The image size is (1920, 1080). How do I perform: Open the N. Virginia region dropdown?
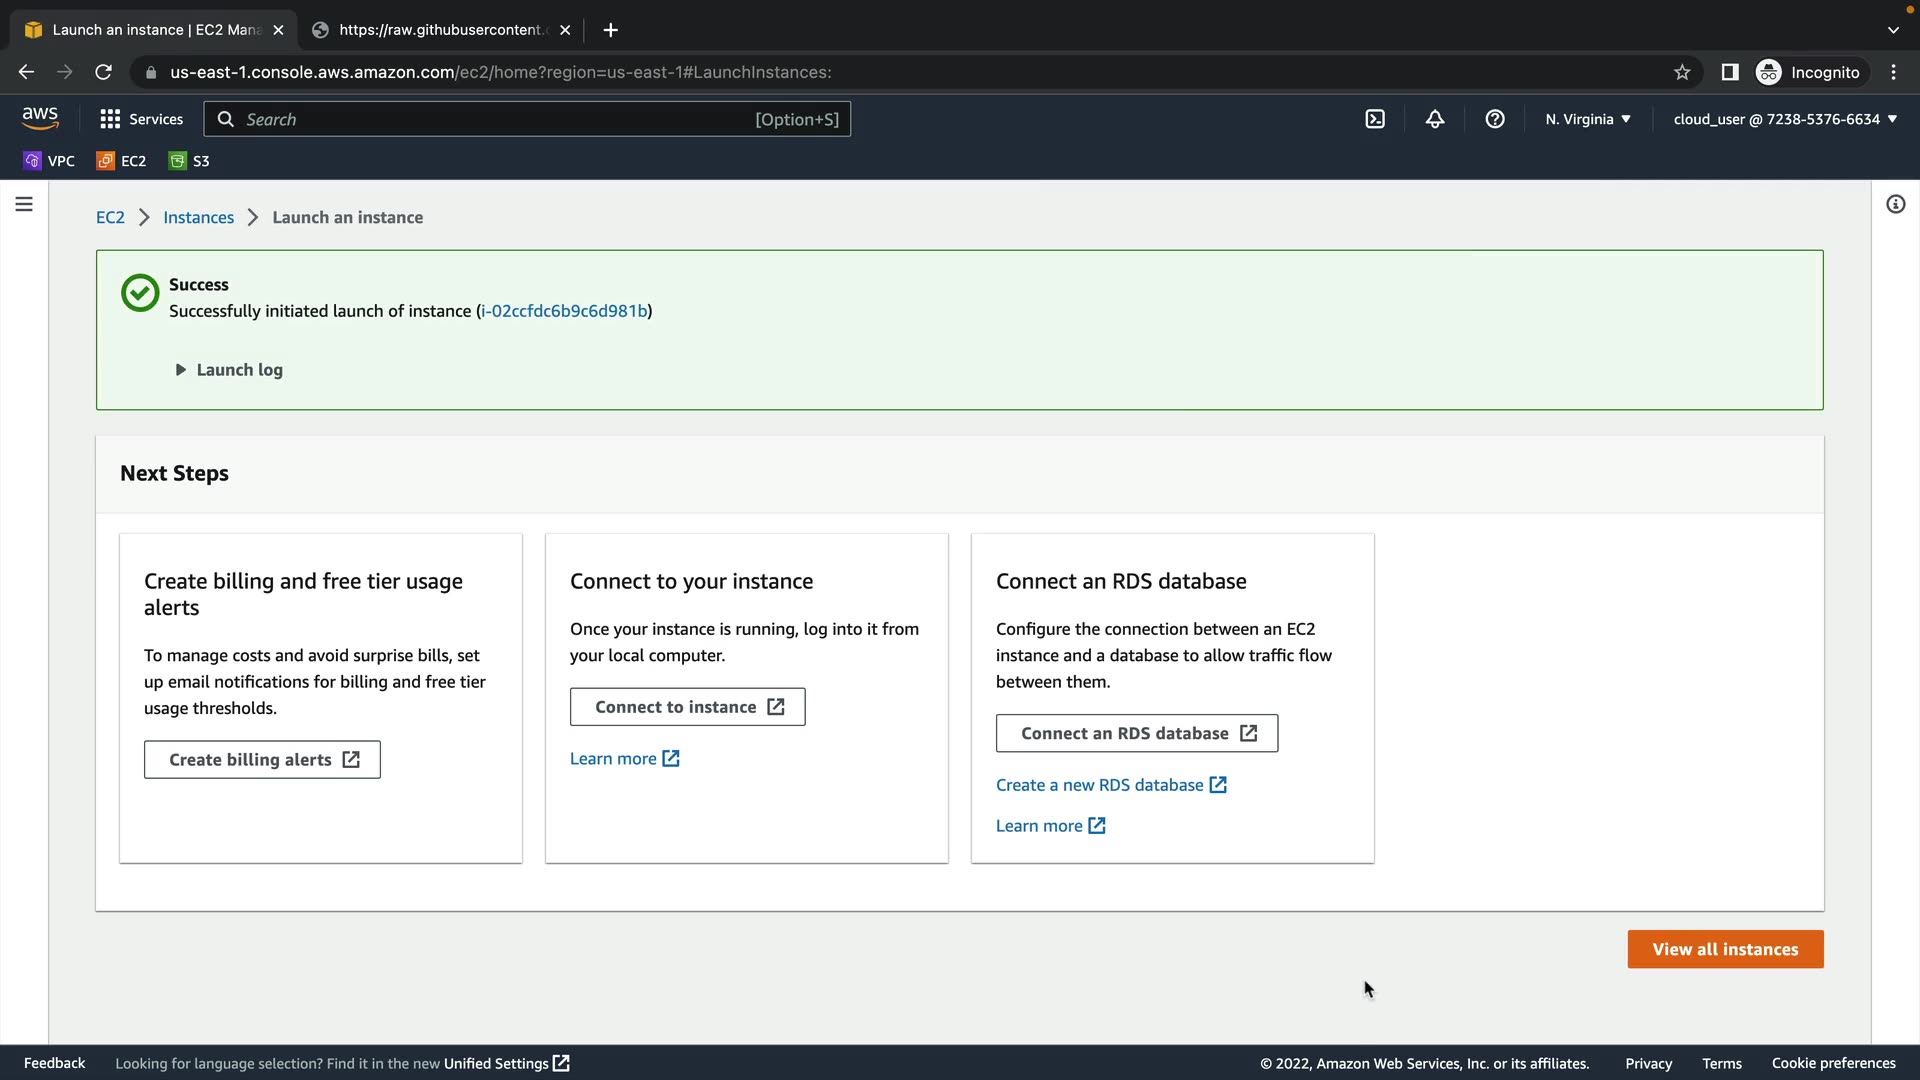(1587, 119)
